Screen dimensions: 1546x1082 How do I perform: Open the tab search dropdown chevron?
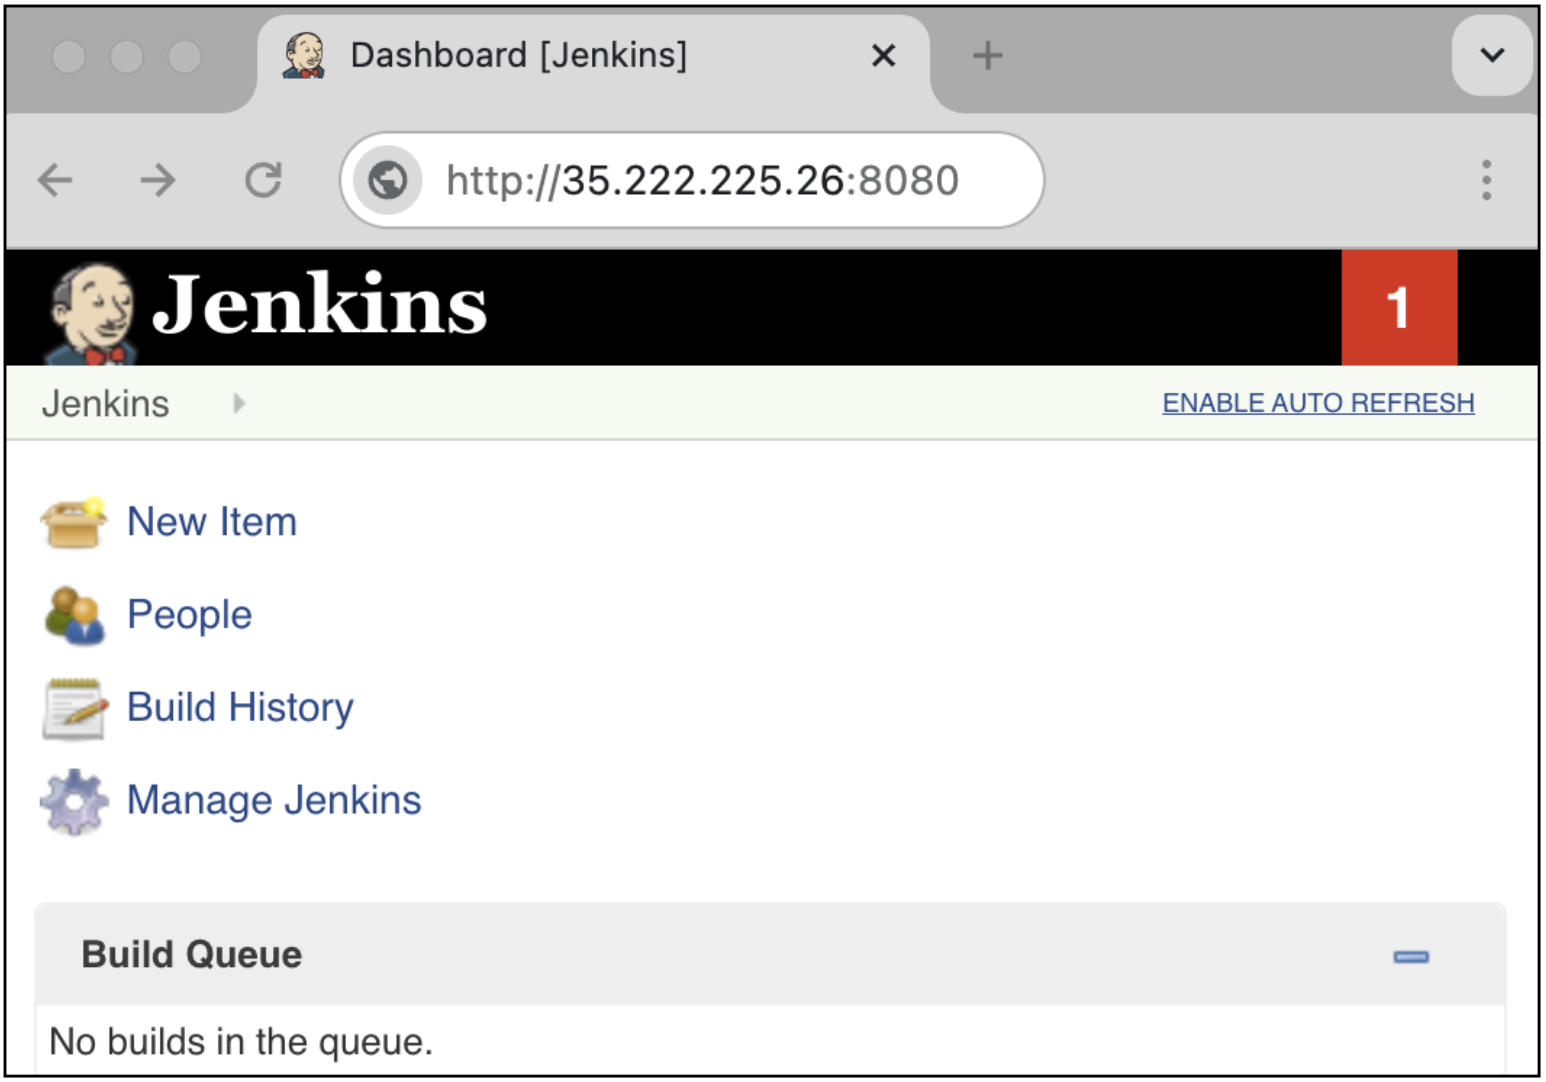1492,55
